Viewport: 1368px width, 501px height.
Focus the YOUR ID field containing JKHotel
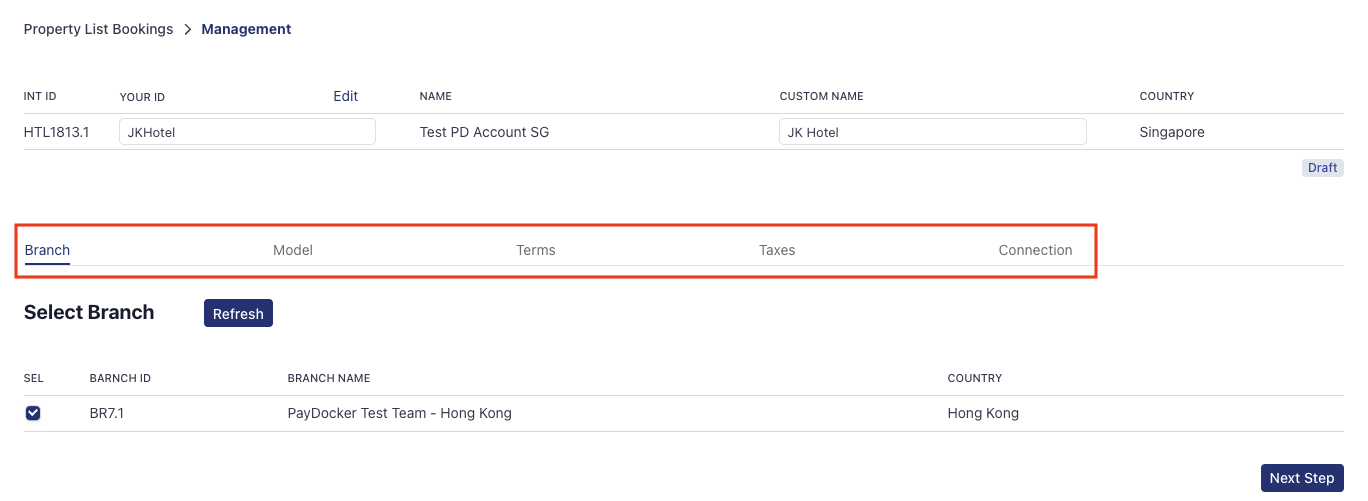click(247, 132)
